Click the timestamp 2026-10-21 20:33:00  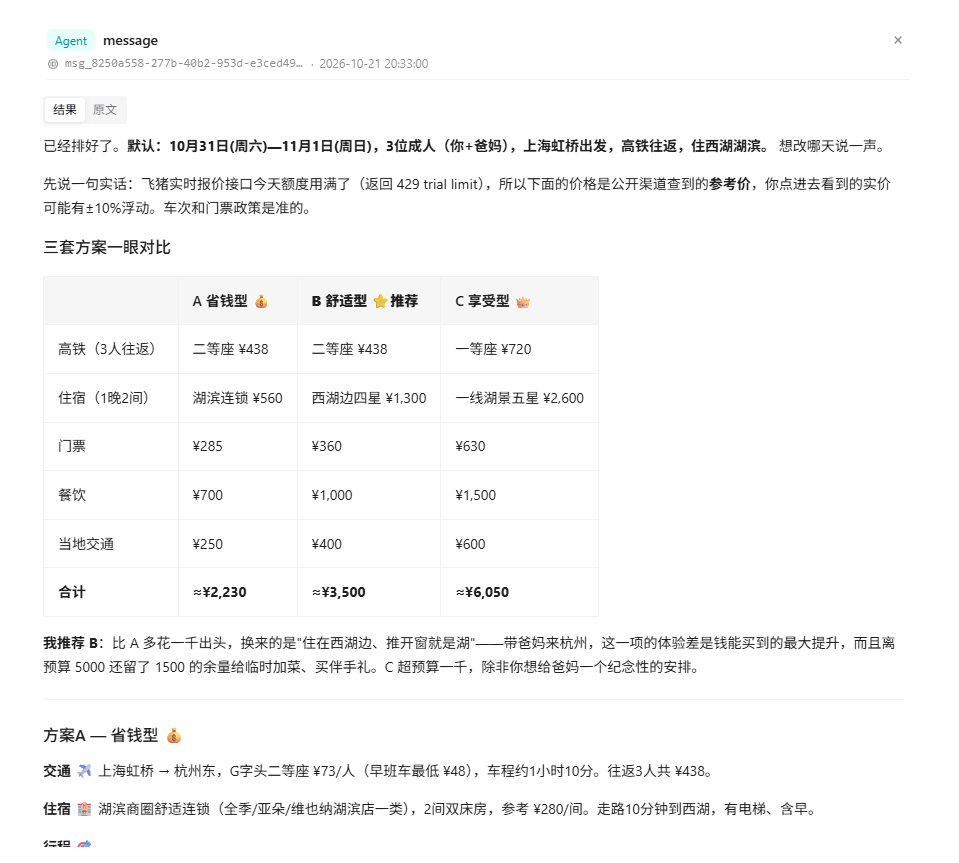click(x=374, y=64)
